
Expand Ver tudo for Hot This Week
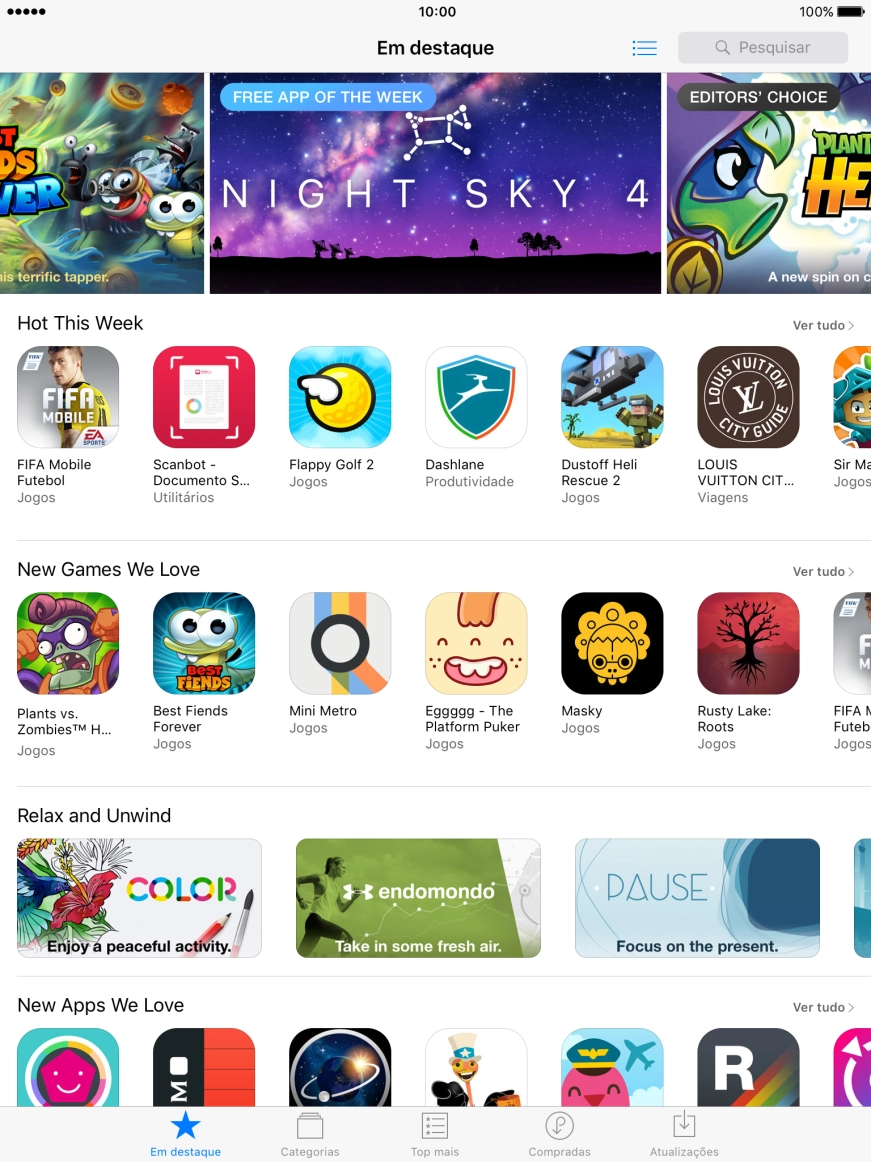coord(823,325)
